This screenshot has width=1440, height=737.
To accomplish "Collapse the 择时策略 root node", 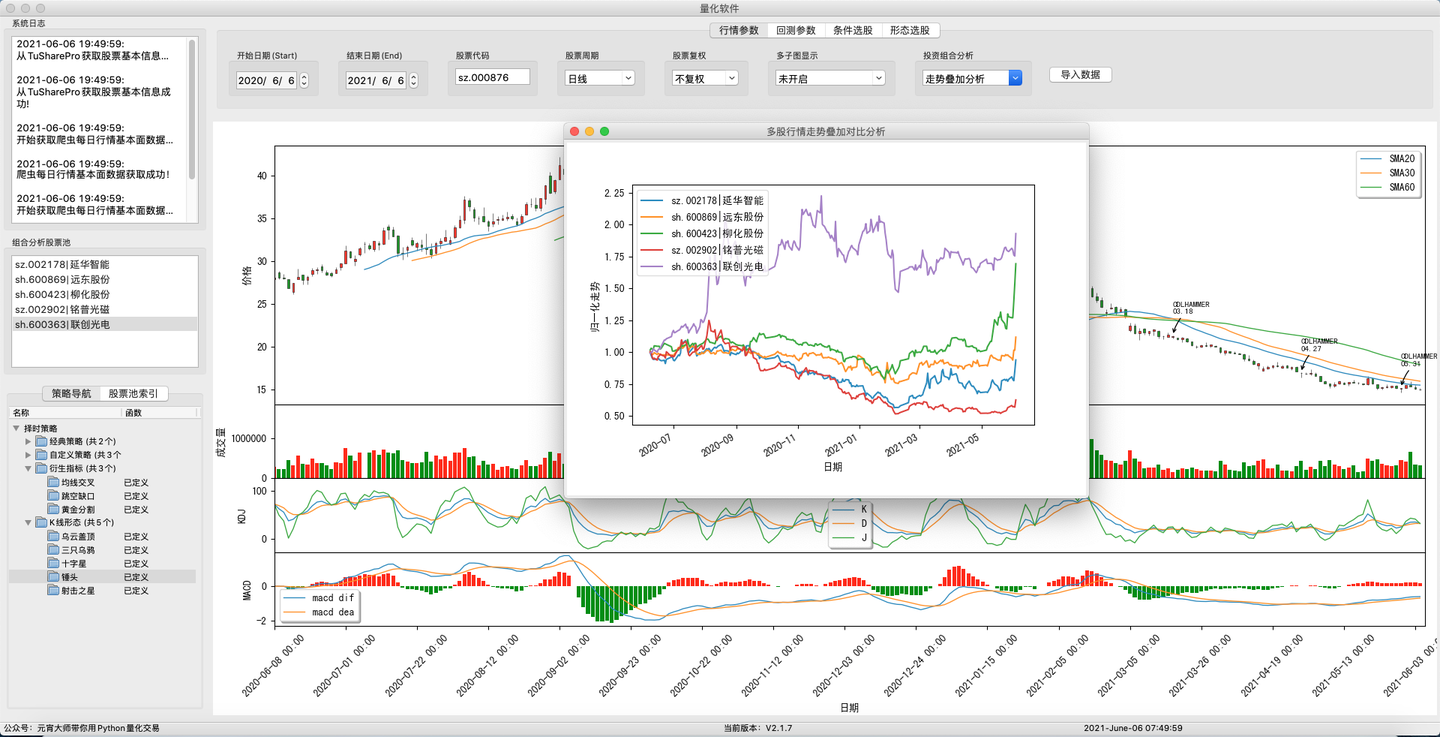I will click(x=16, y=428).
